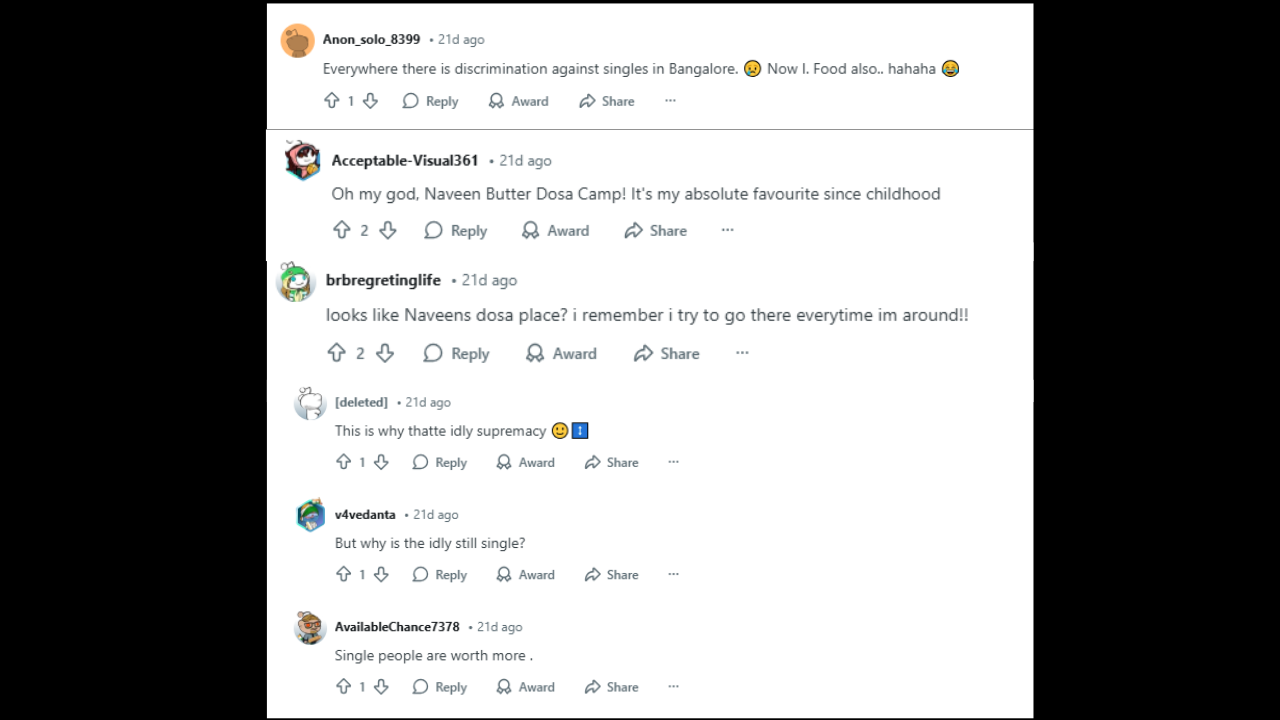Open Acceptable-Visual361's profile avatar
Image resolution: width=1280 pixels, height=720 pixels.
click(302, 160)
